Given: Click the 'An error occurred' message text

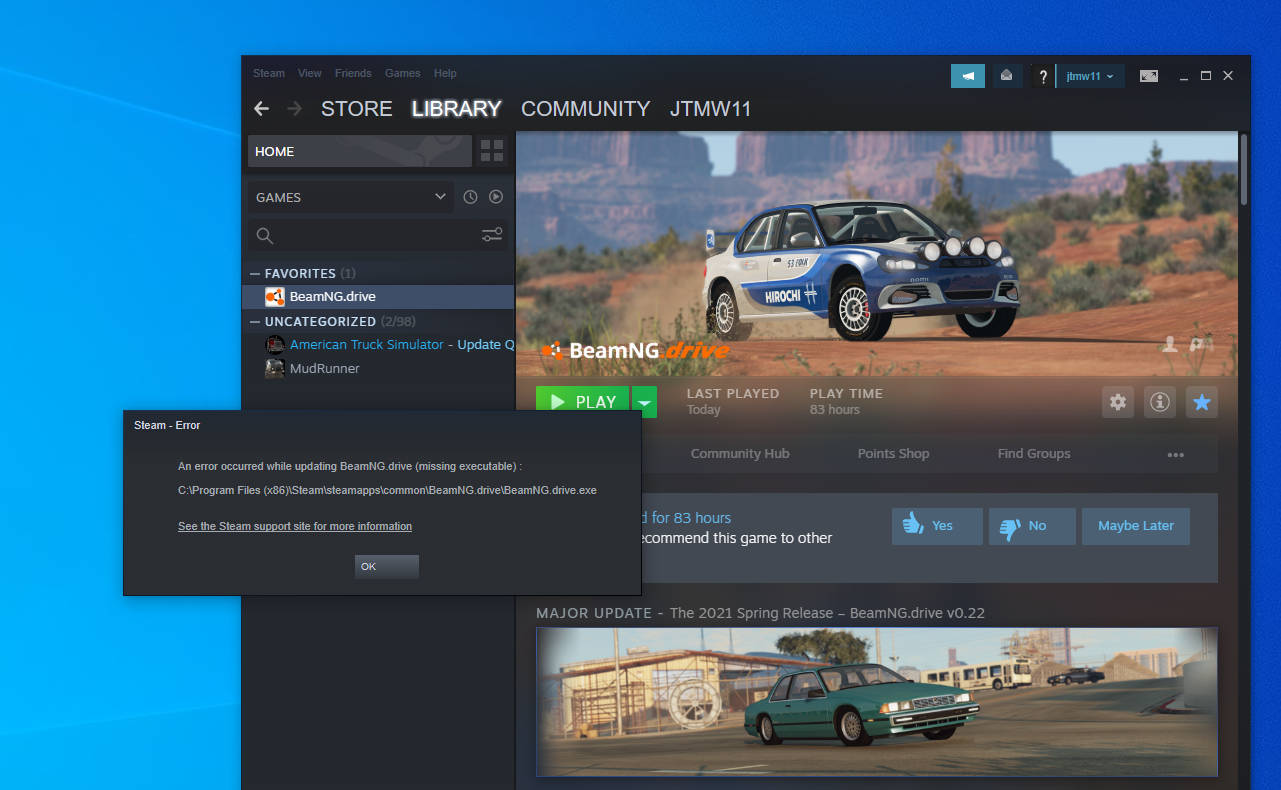Looking at the screenshot, I should coord(350,466).
